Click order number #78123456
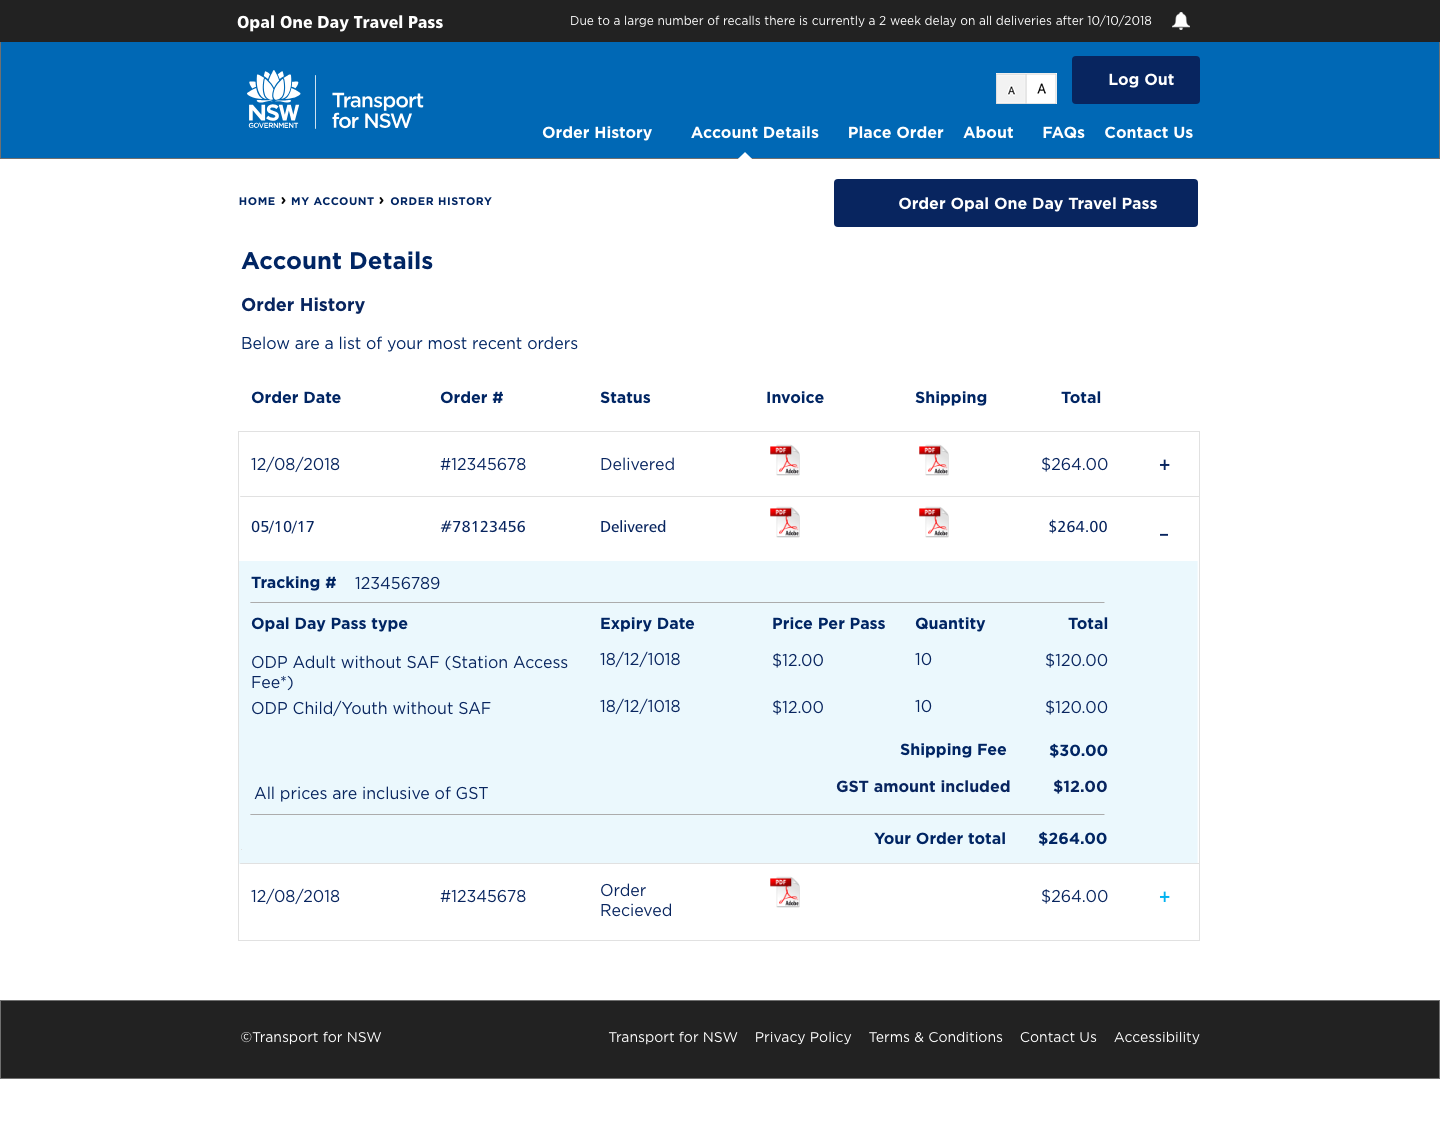The image size is (1440, 1136). (483, 527)
